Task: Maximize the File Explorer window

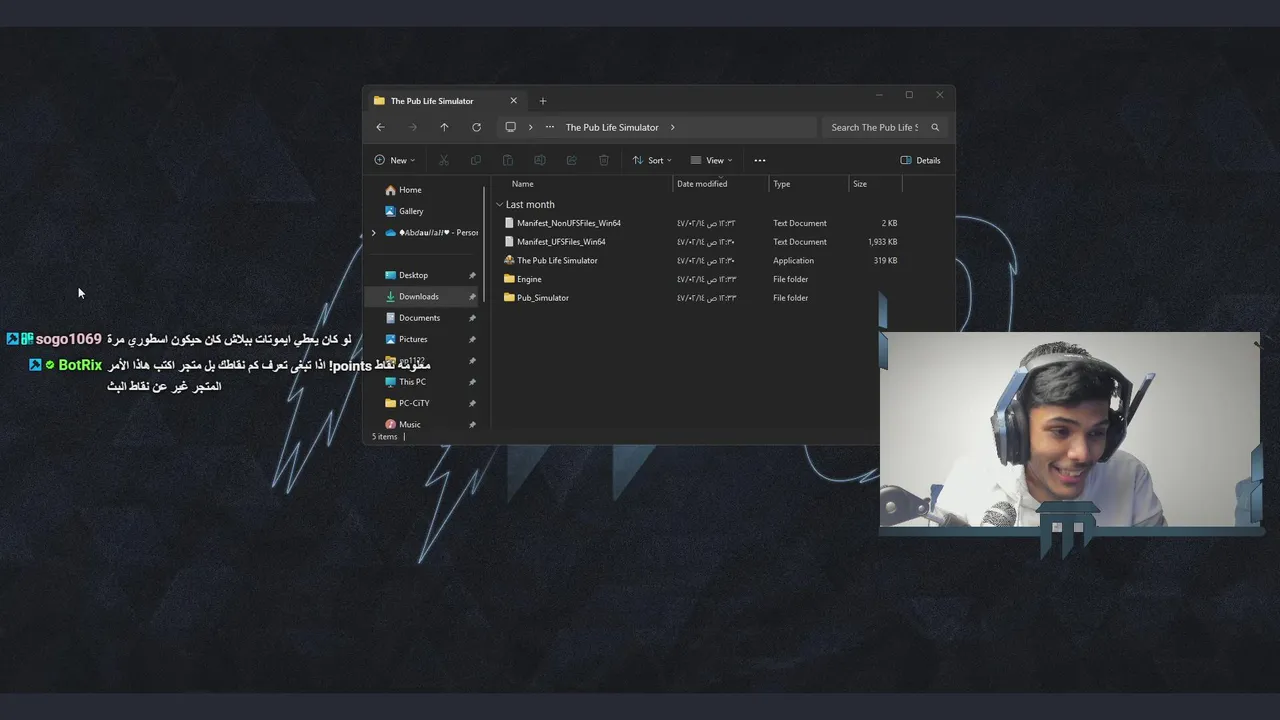Action: pyautogui.click(x=909, y=95)
